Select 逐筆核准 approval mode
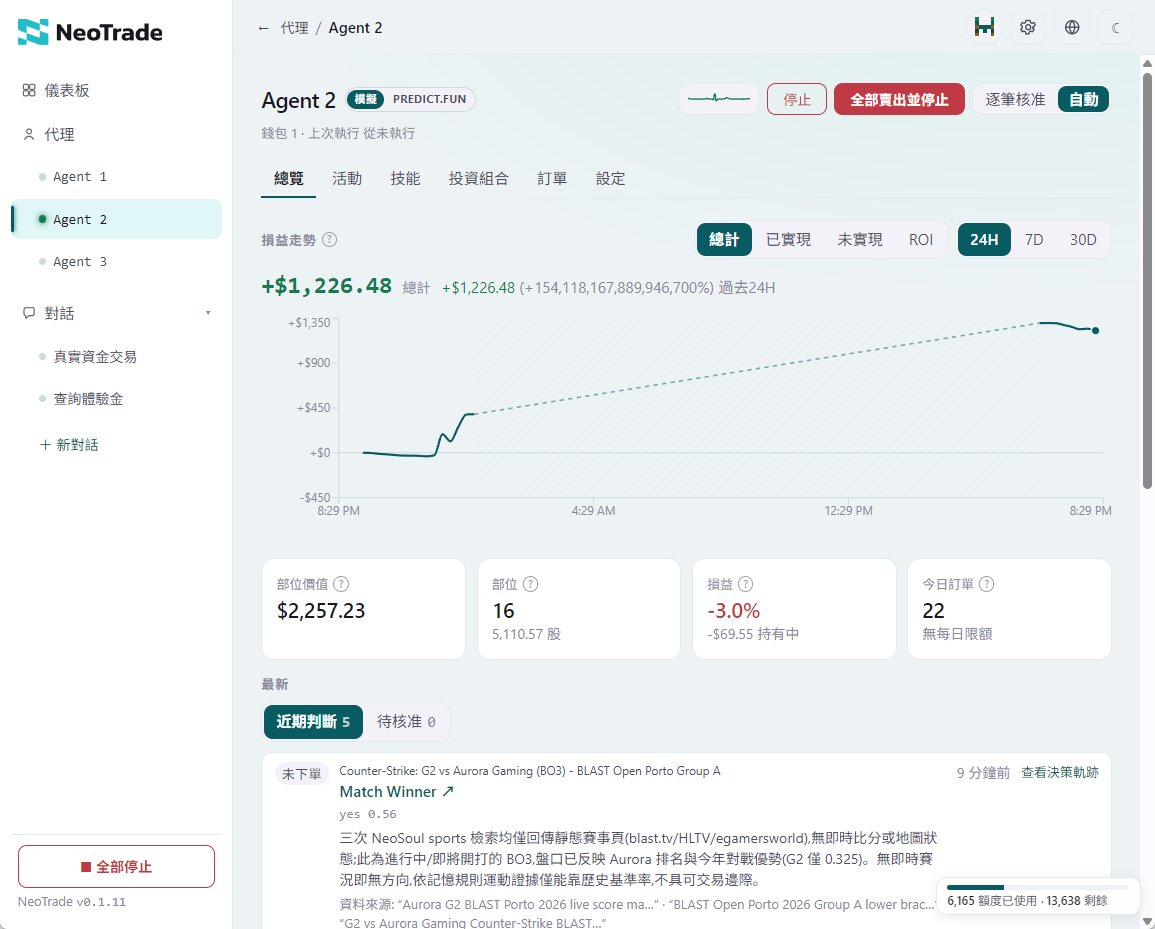The image size is (1155, 929). (x=1015, y=99)
